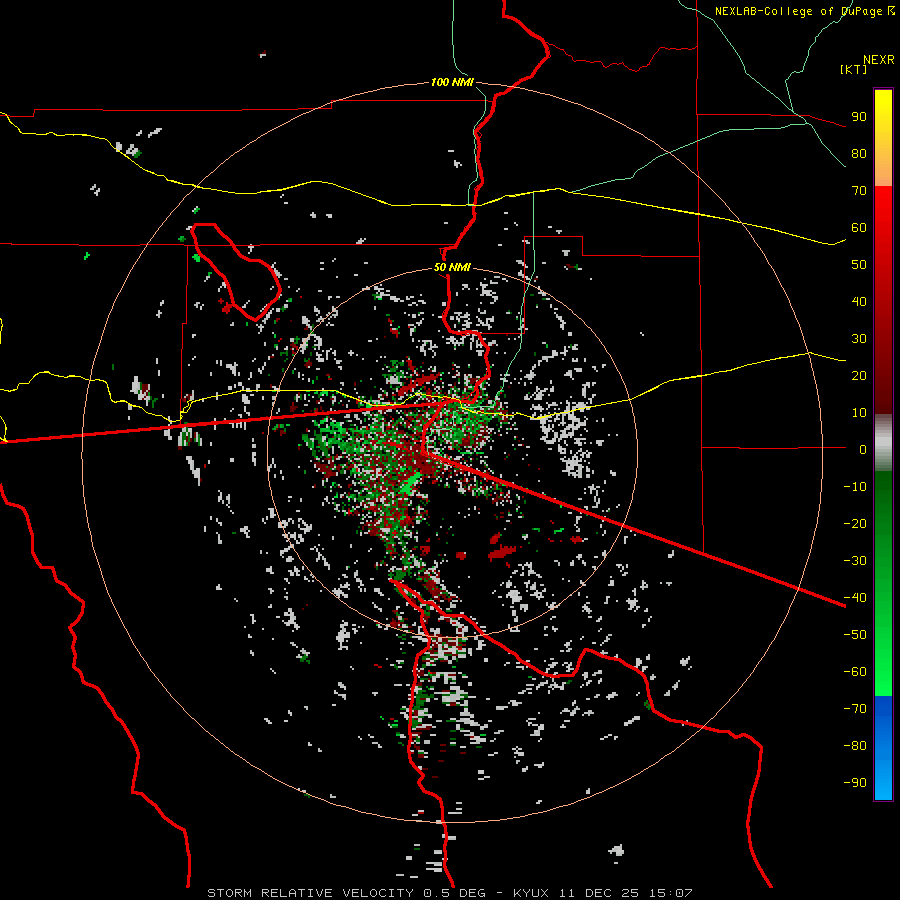Click the positive 50 scale label
Image resolution: width=900 pixels, height=900 pixels.
(859, 265)
